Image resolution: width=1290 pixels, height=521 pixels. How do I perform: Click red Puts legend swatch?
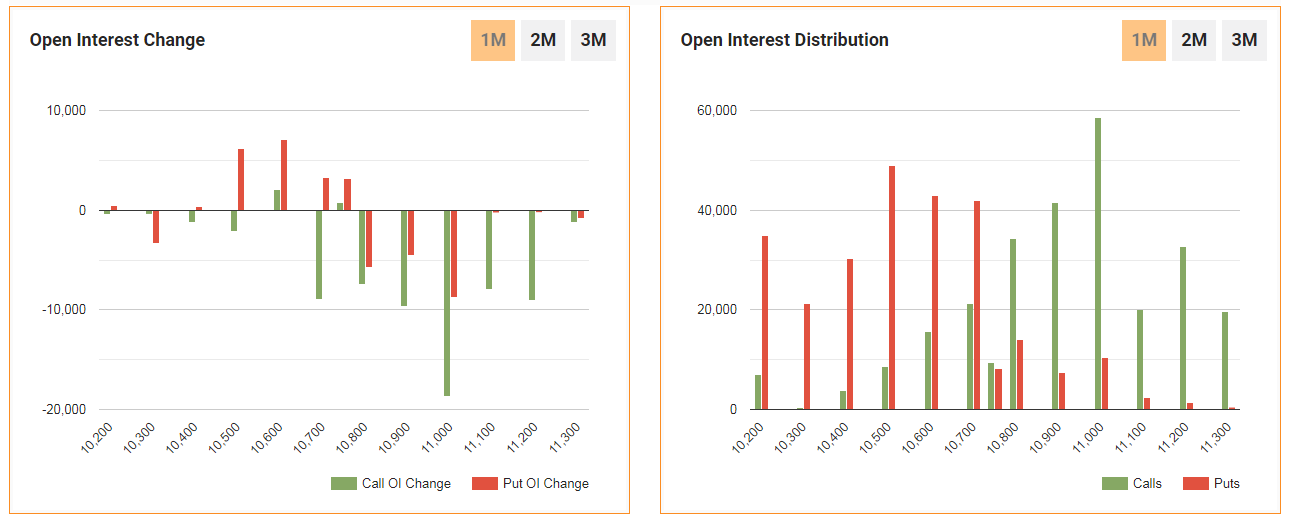1195,484
